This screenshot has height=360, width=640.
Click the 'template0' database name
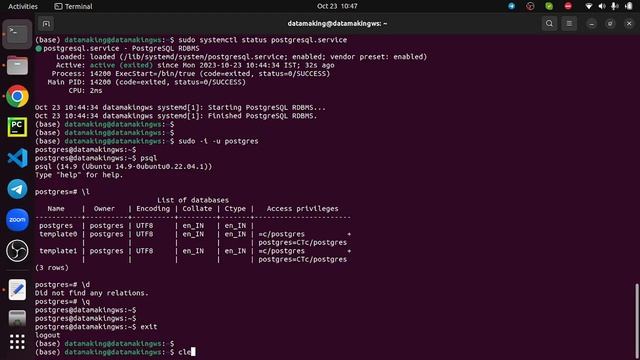pyautogui.click(x=58, y=234)
